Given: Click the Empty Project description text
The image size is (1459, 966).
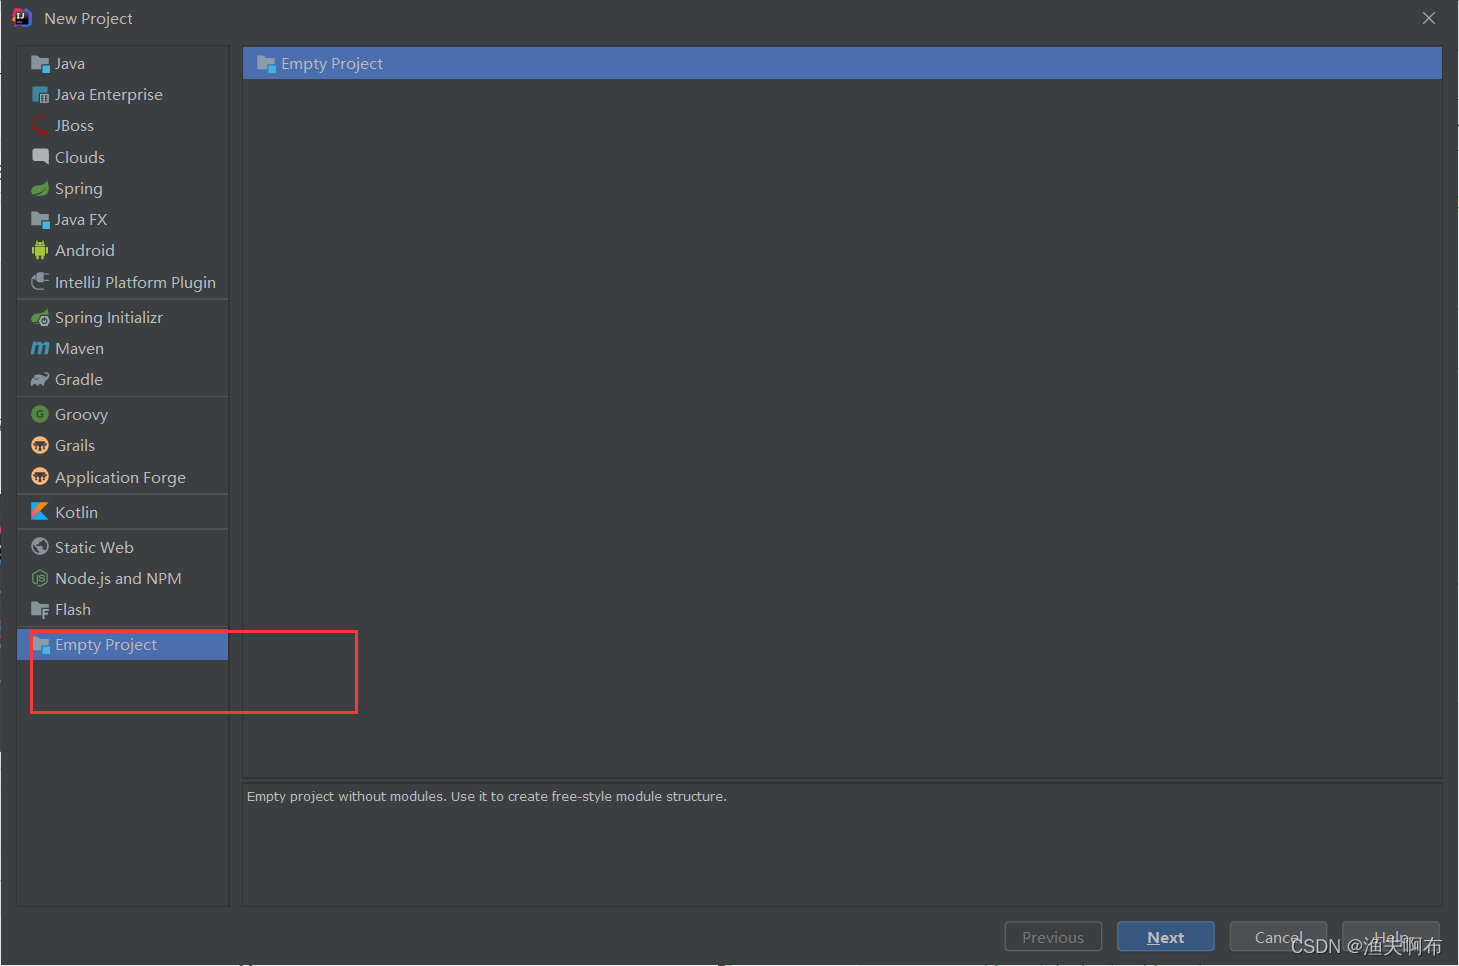Looking at the screenshot, I should (487, 797).
